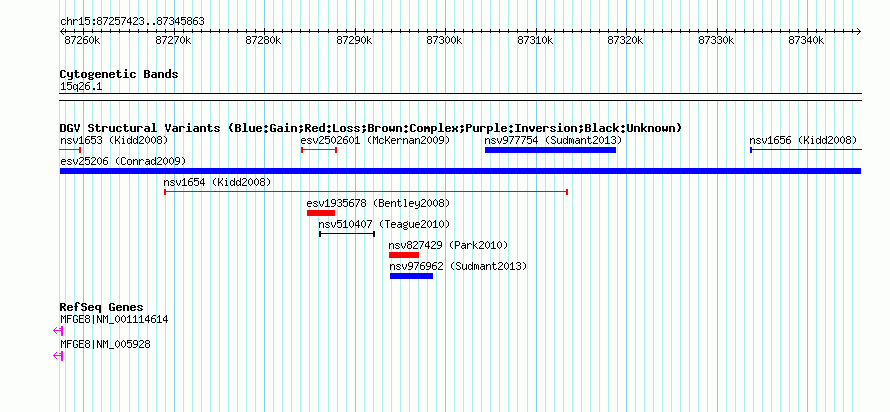Click the ruler's right end arrowhead

click(x=859, y=31)
